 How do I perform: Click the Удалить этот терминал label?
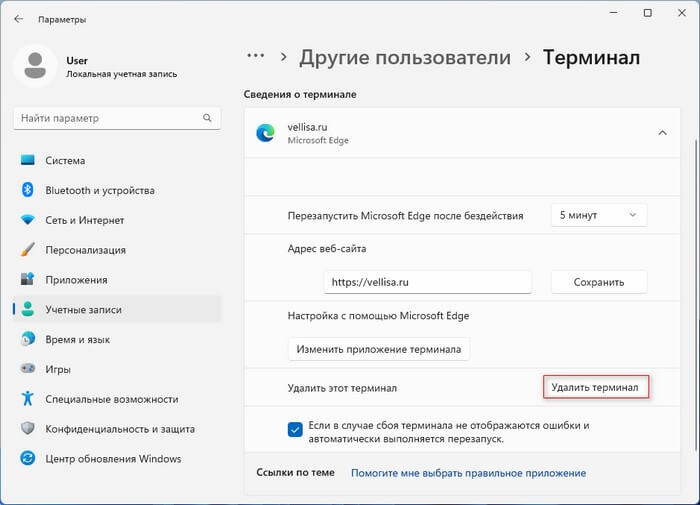(x=342, y=388)
